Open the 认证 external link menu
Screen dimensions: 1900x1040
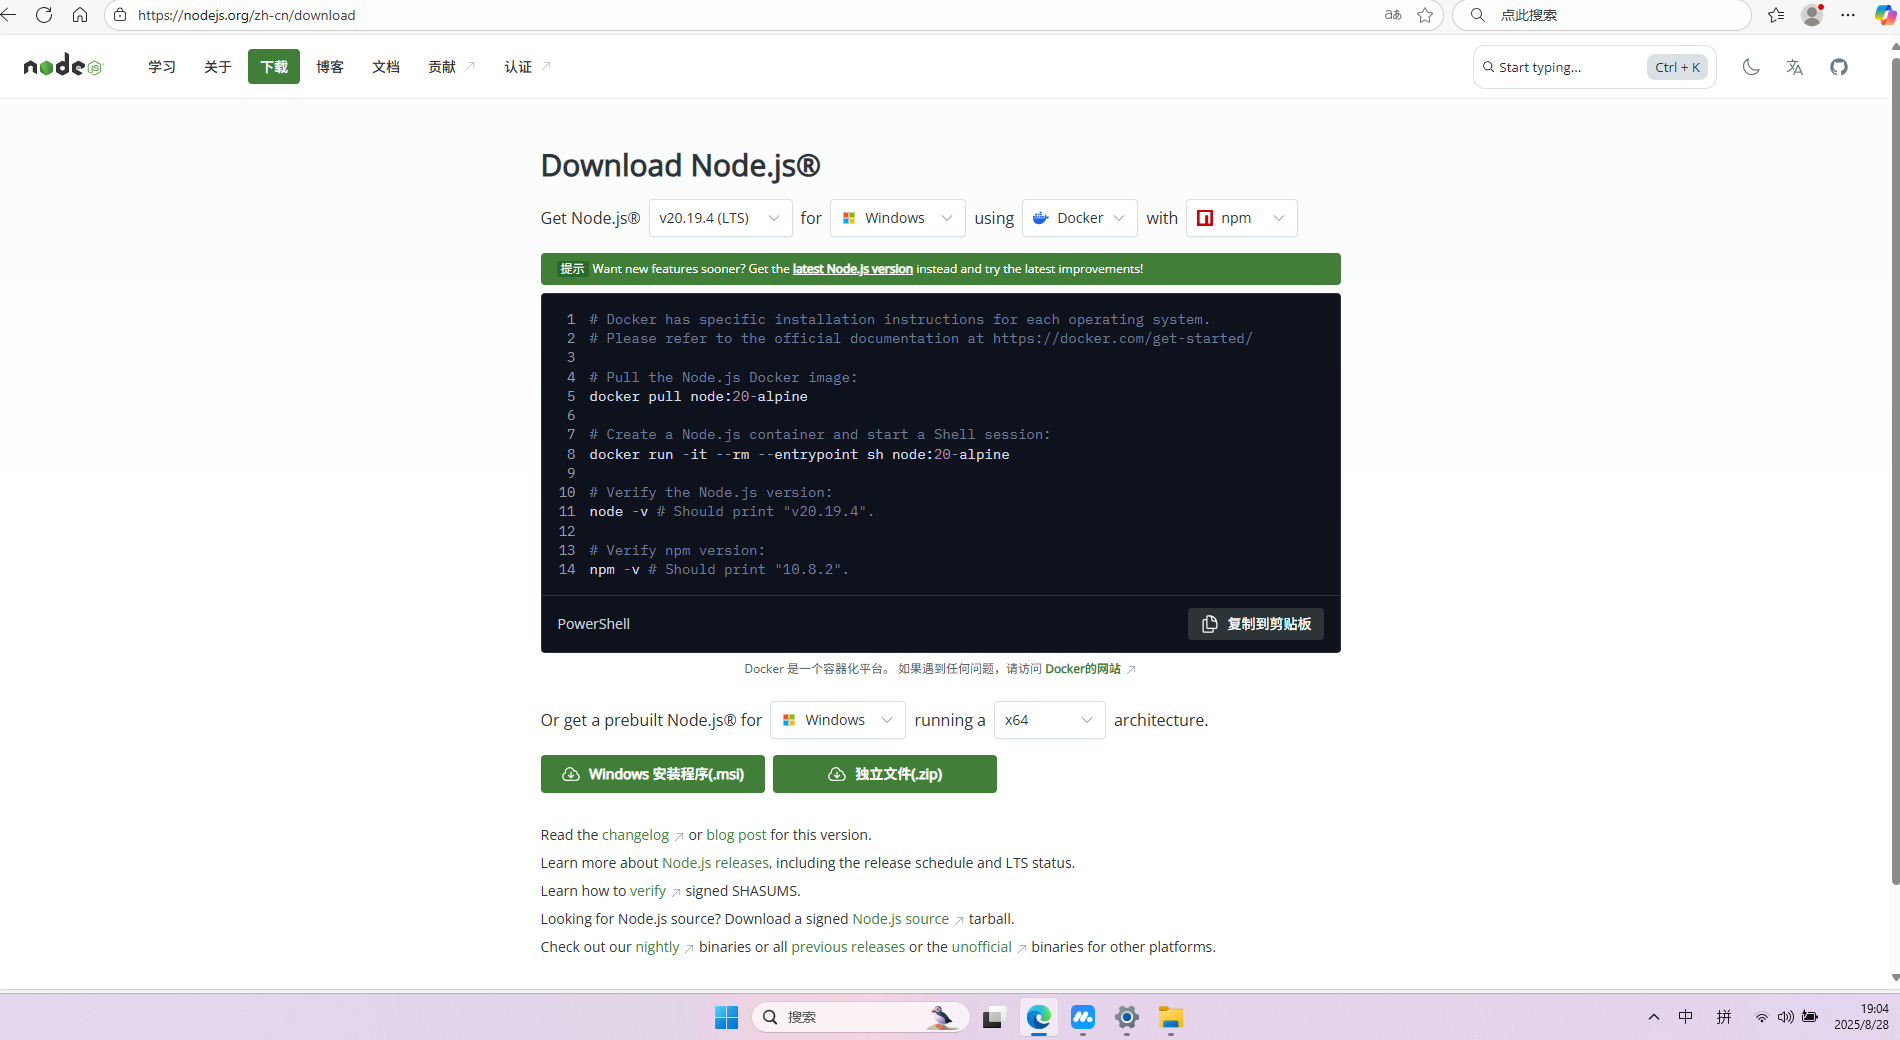[x=527, y=67]
